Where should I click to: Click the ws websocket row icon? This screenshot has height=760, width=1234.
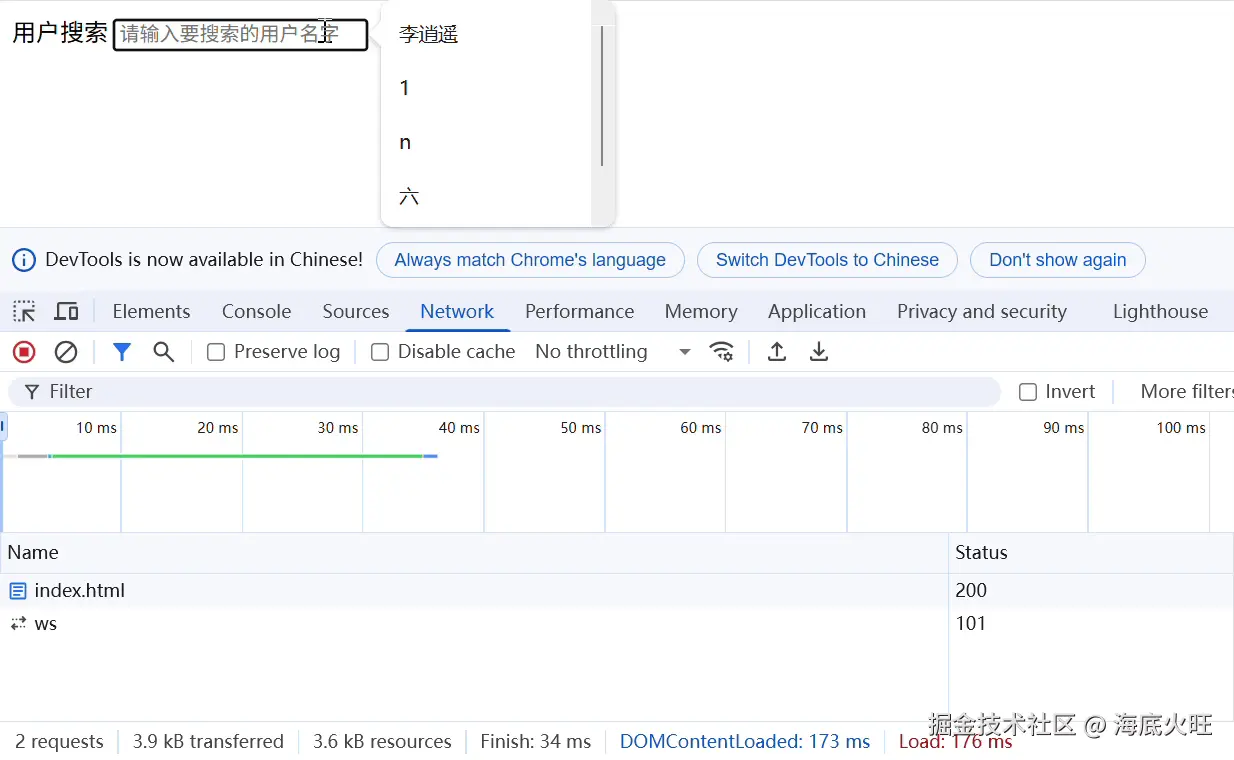[x=18, y=624]
